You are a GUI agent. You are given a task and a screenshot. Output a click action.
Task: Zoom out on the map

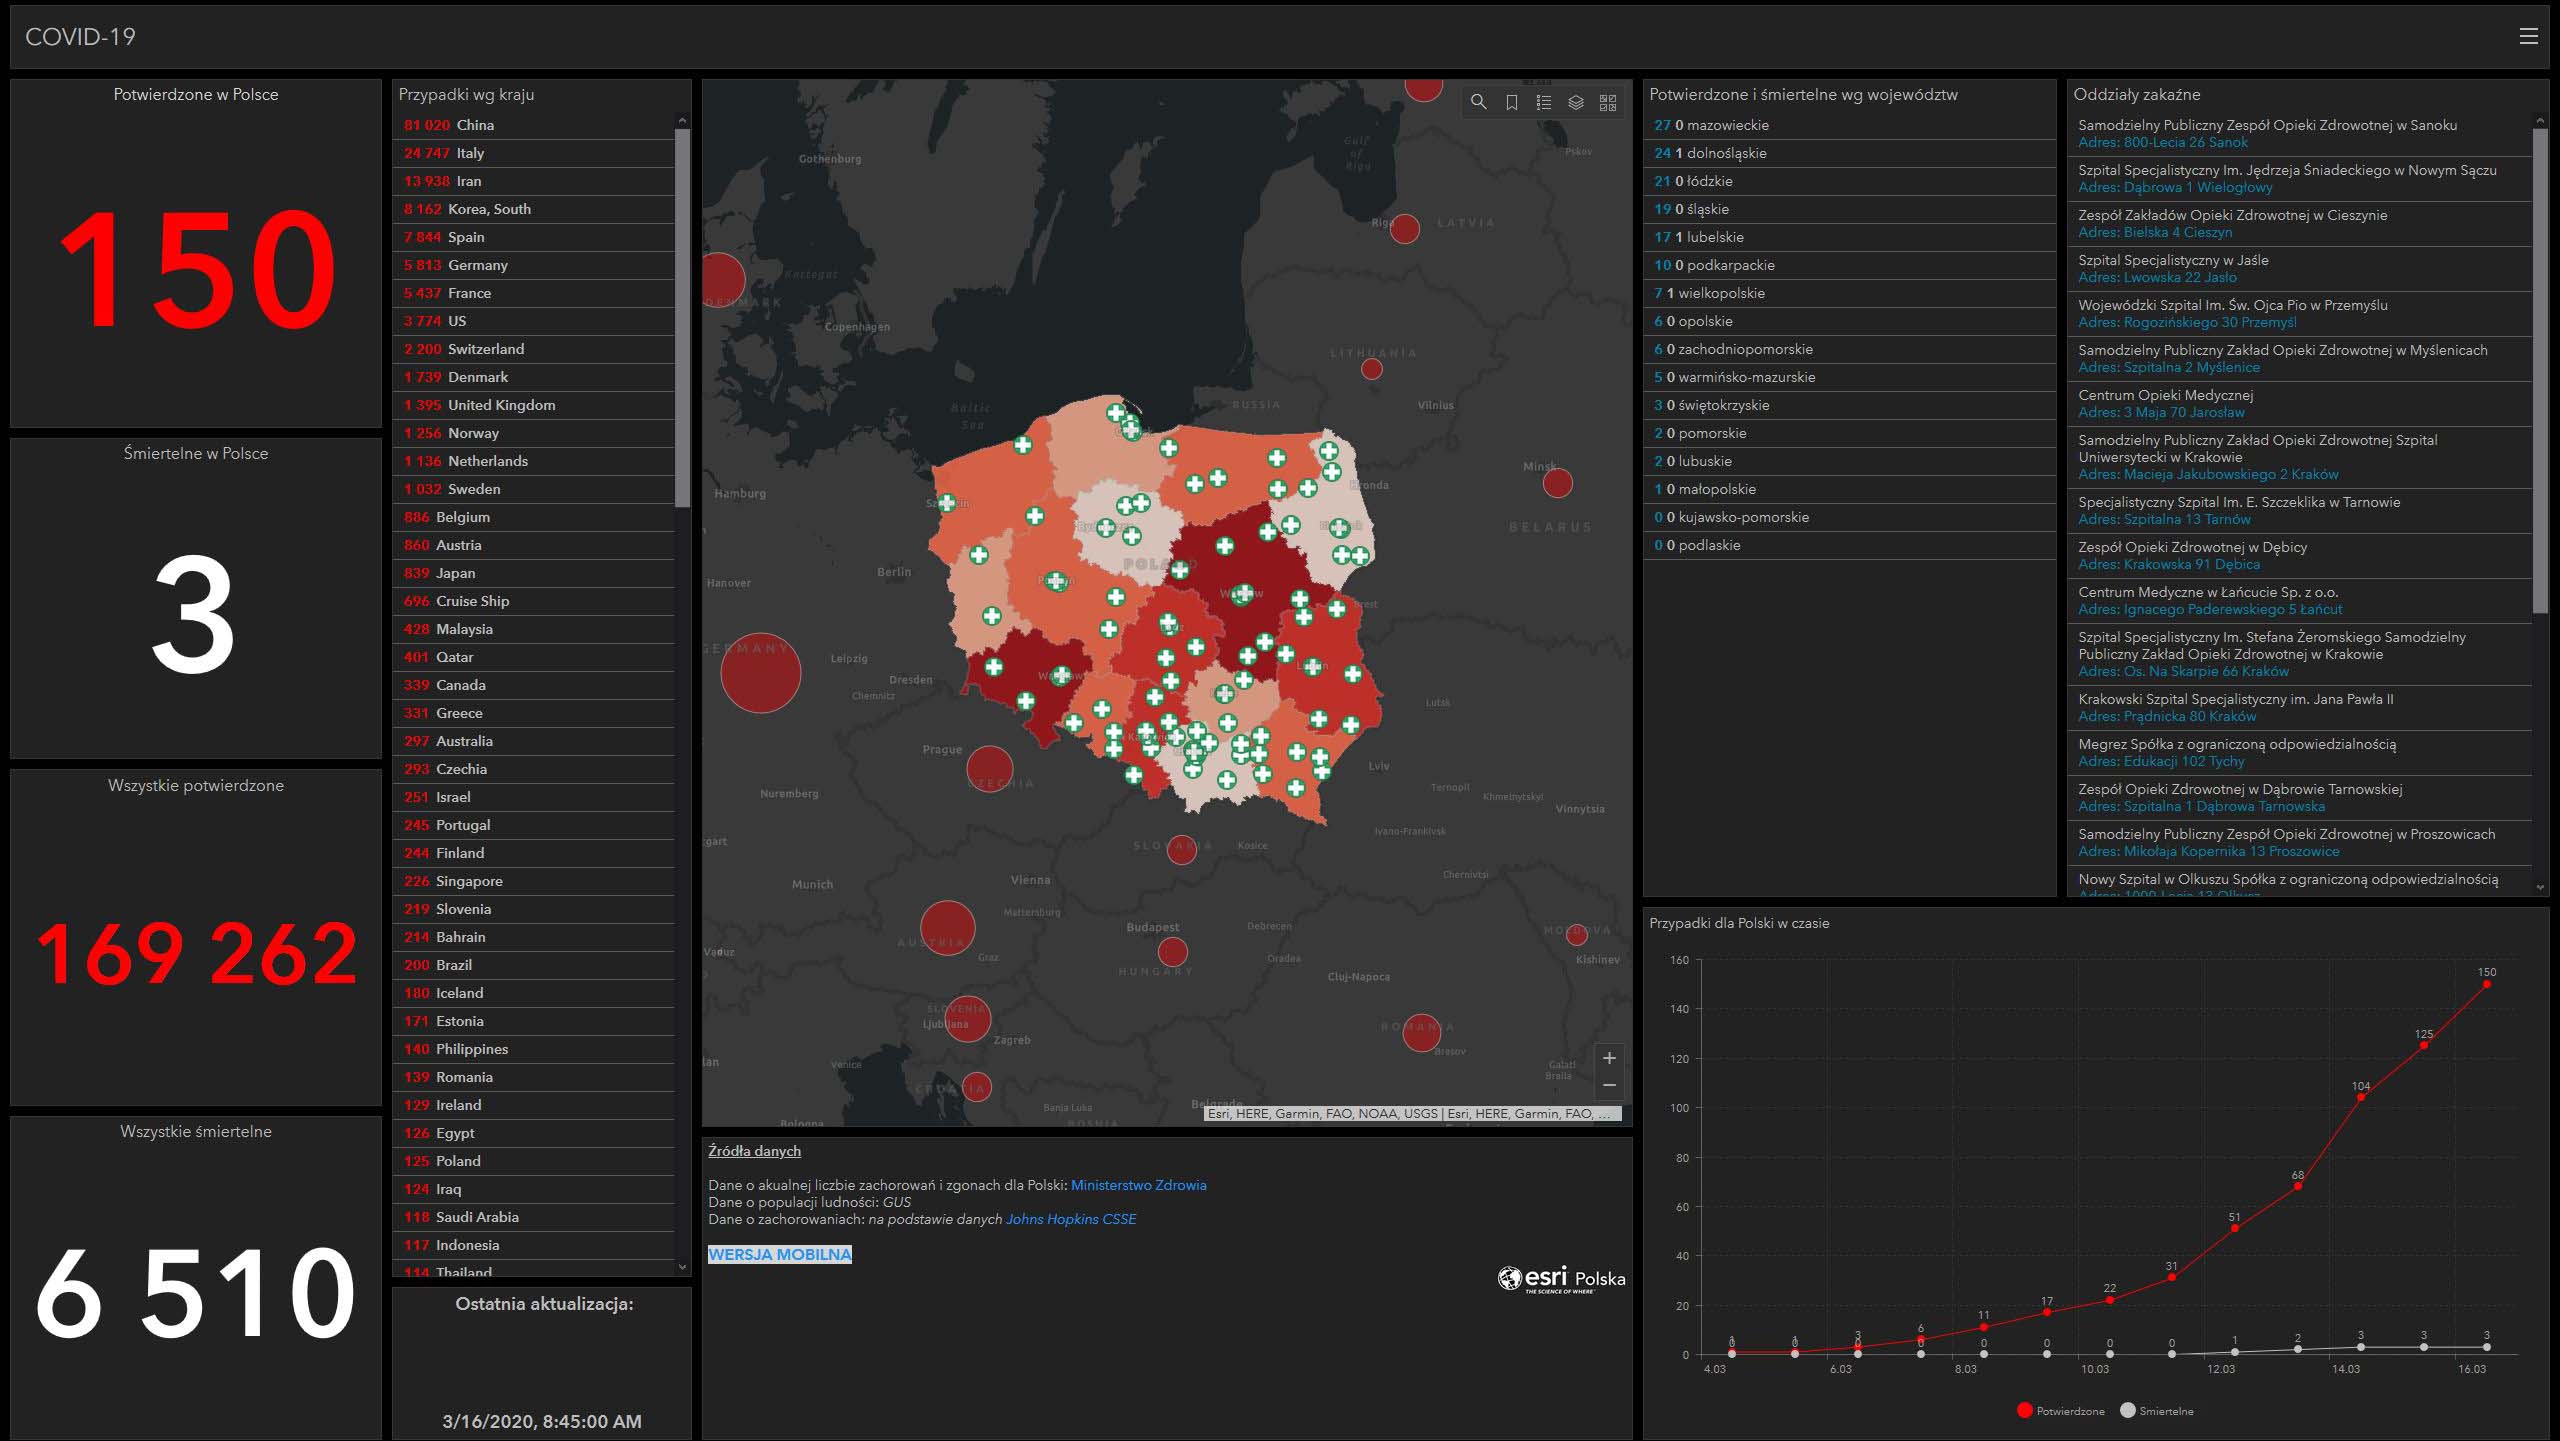pyautogui.click(x=1609, y=1086)
